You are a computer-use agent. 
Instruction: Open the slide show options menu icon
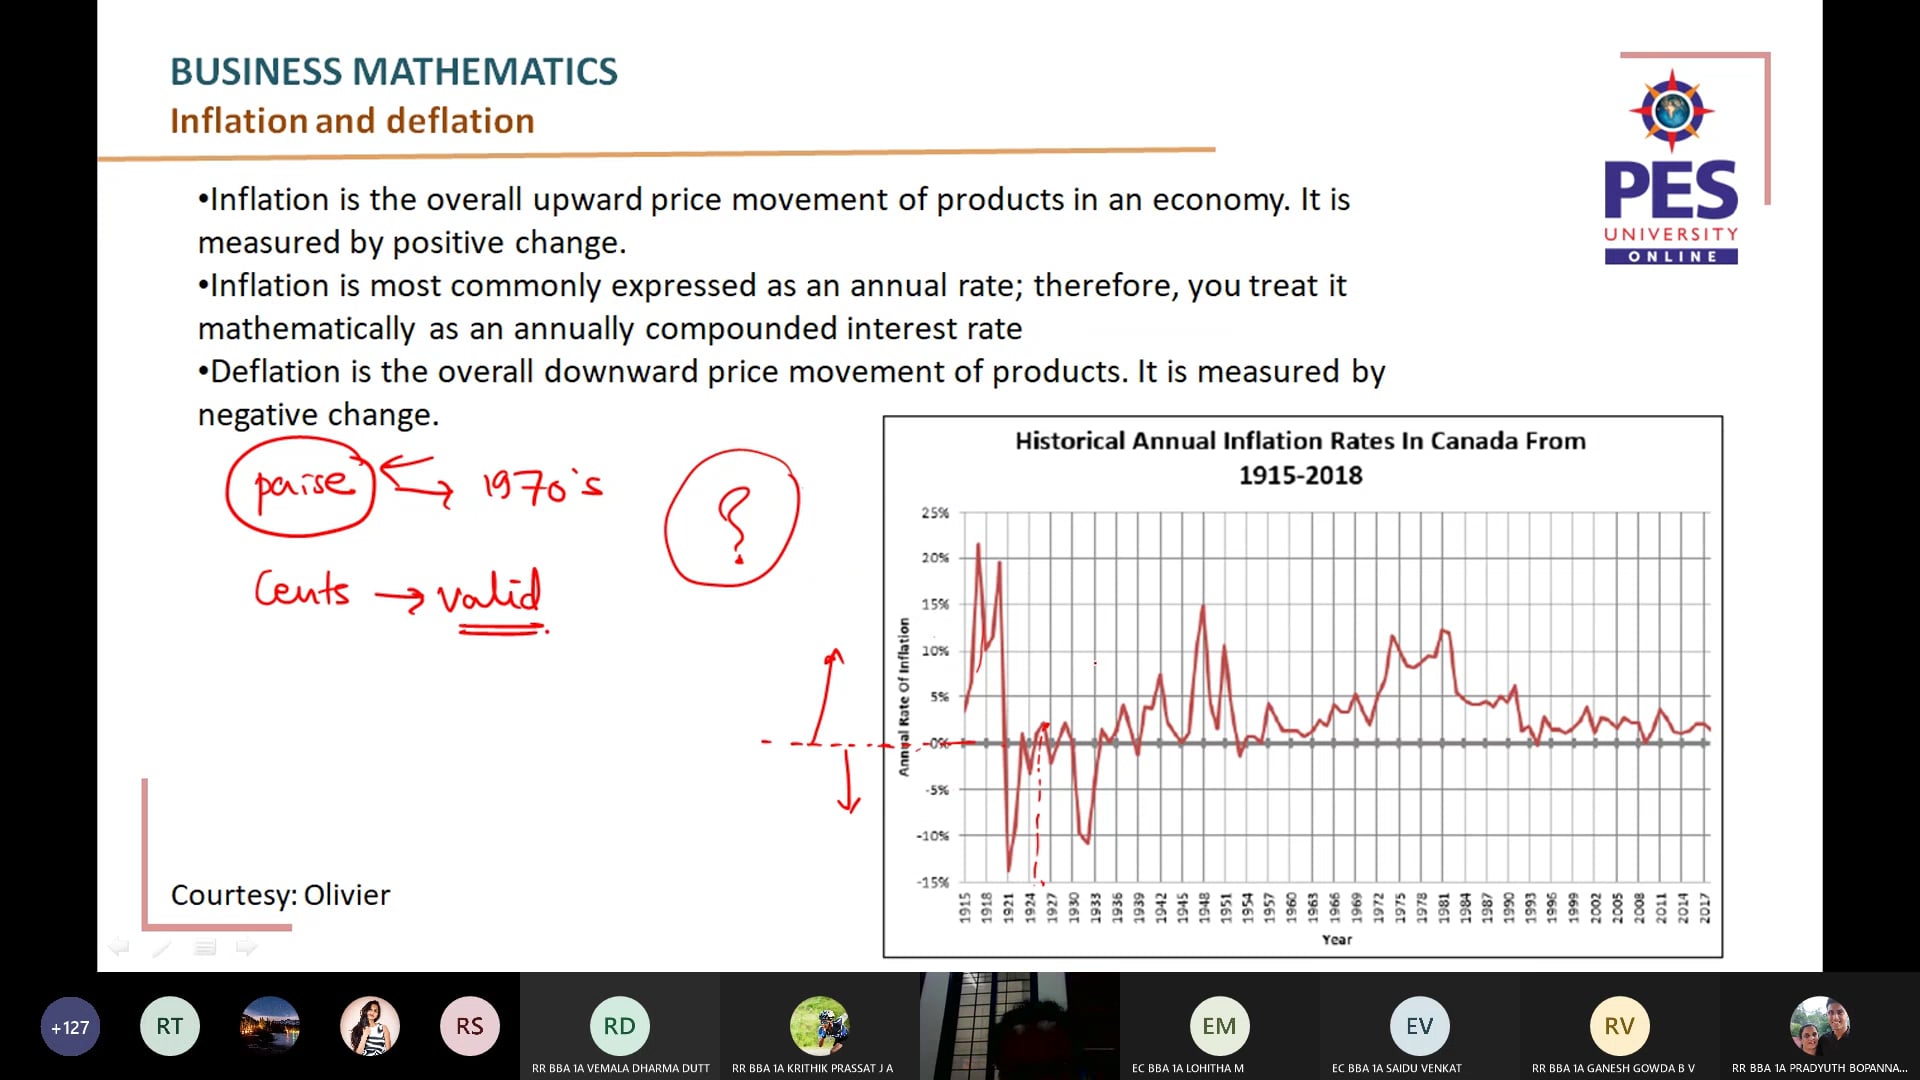click(x=205, y=947)
